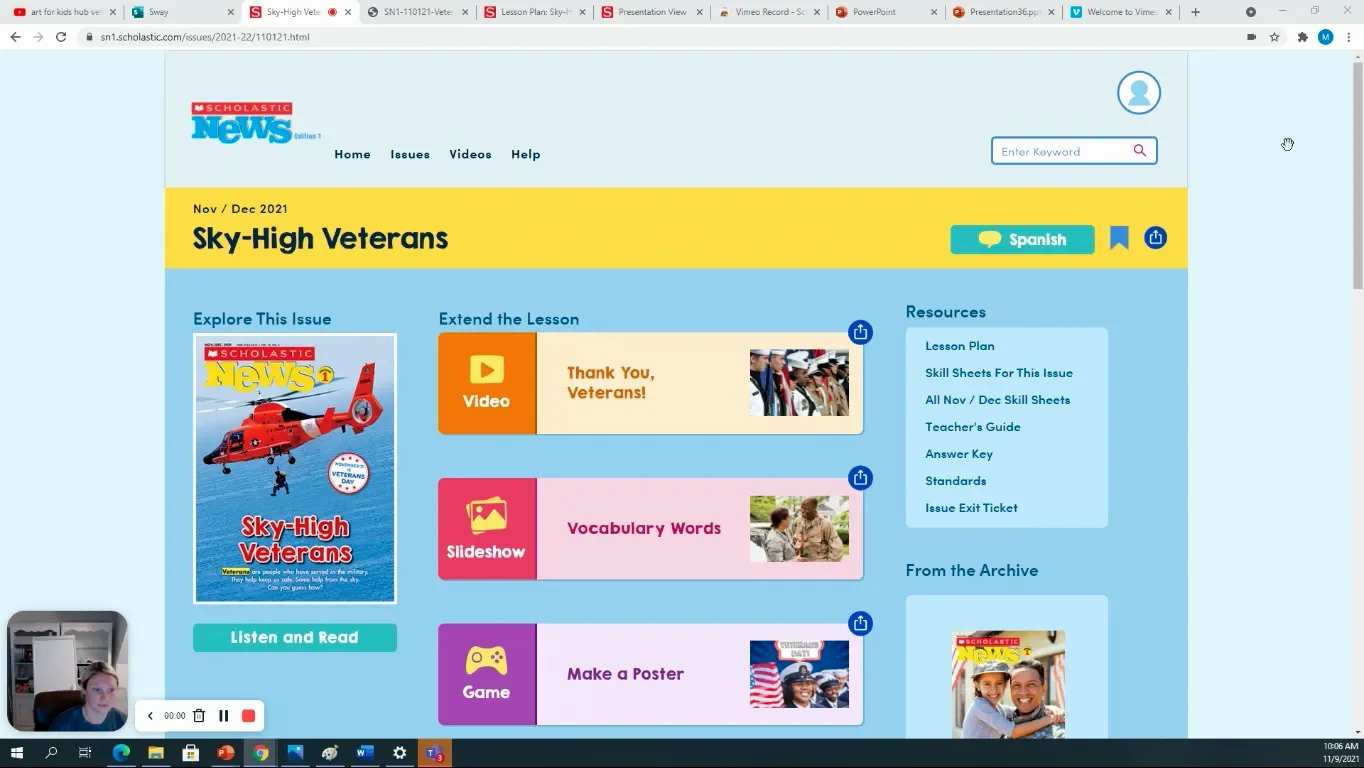Open PowerPoint from the taskbar
The width and height of the screenshot is (1364, 768).
[x=226, y=753]
